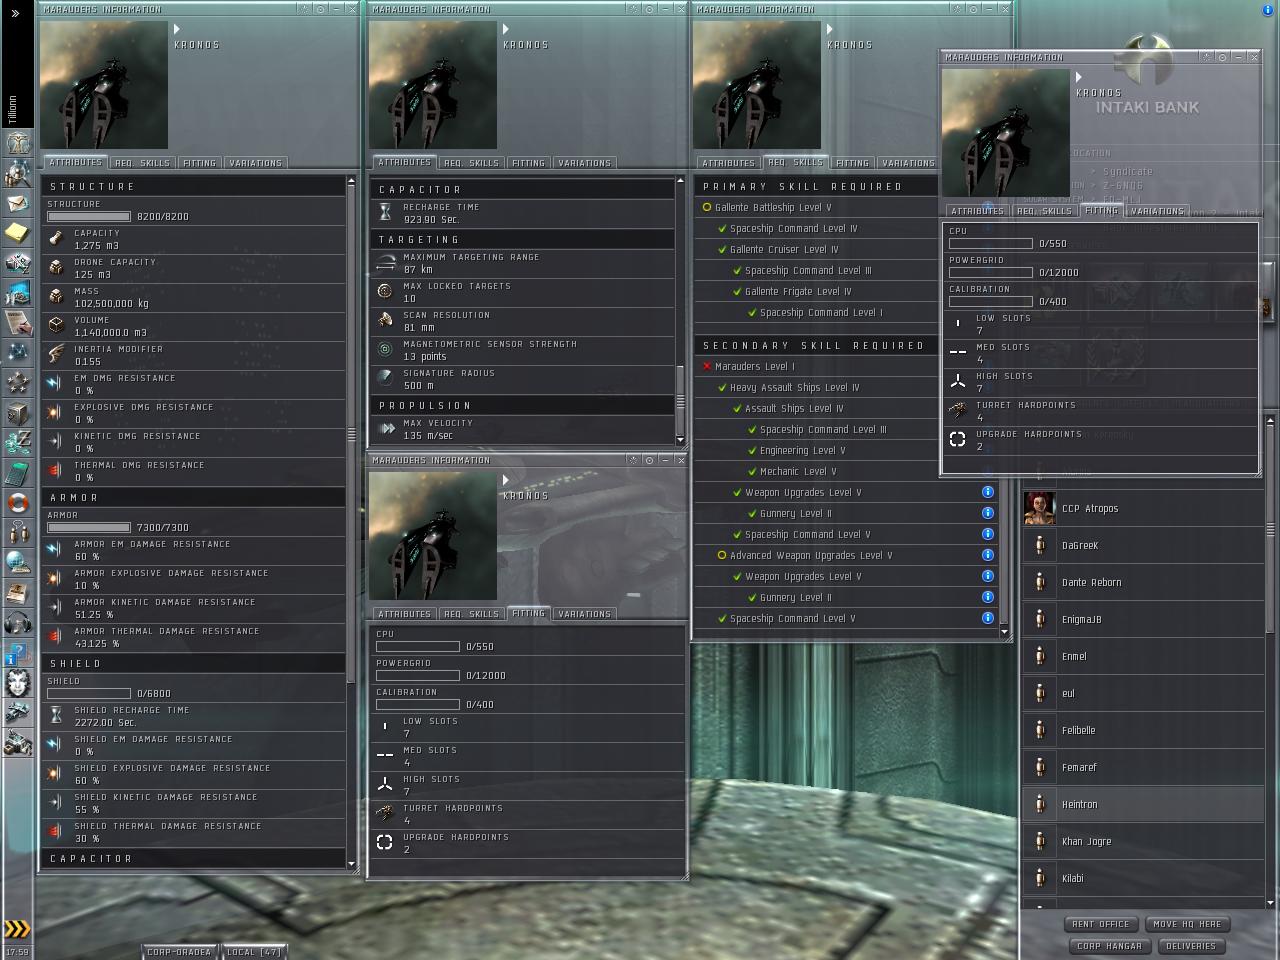Open the chat channels icon with speech bubble
Image resolution: width=1280 pixels, height=960 pixels.
17,532
